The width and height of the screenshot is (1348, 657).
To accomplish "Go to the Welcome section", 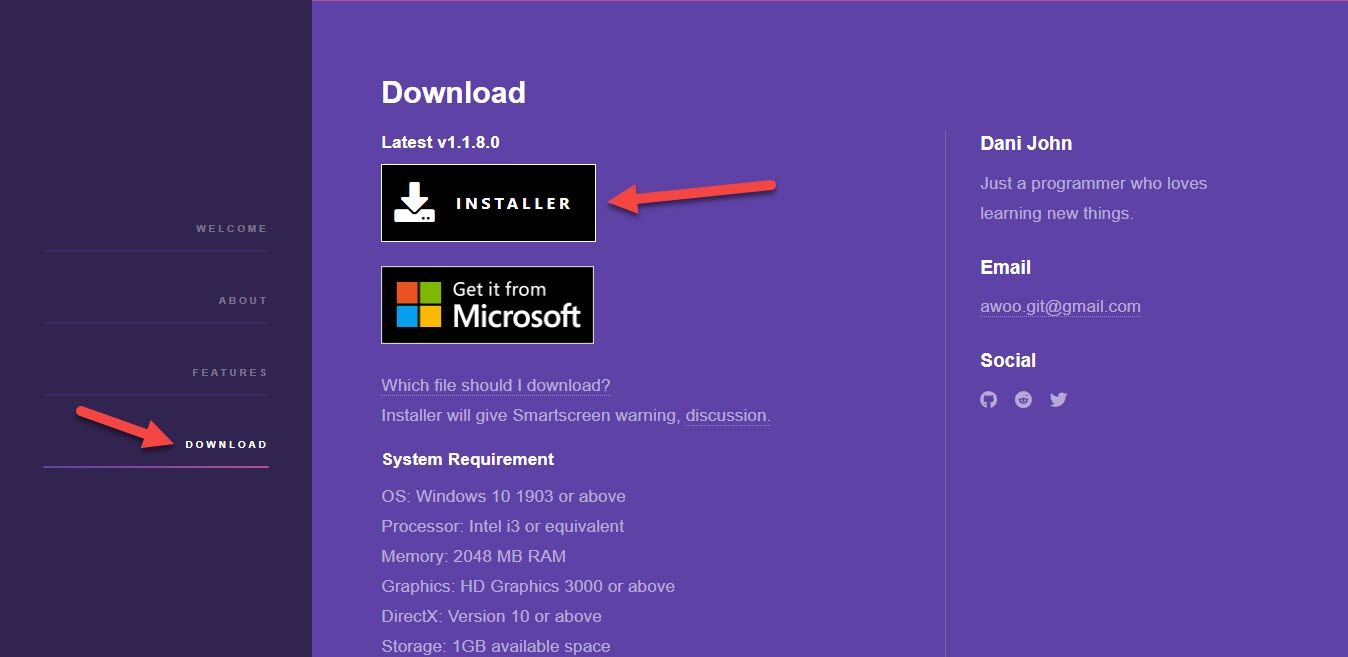I will (x=231, y=229).
